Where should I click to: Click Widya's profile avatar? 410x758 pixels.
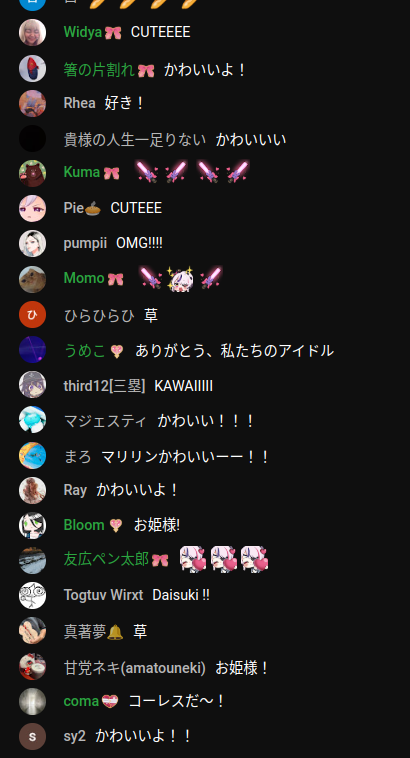(x=32, y=32)
